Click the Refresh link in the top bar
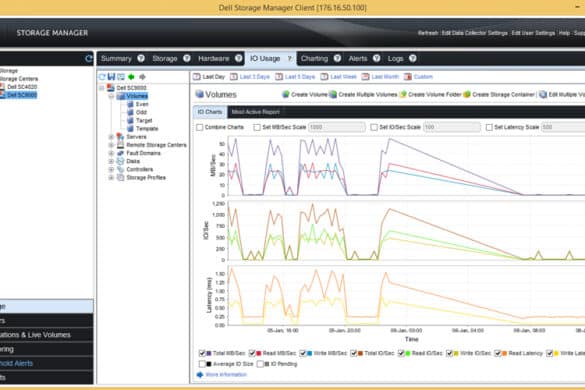 [x=428, y=33]
